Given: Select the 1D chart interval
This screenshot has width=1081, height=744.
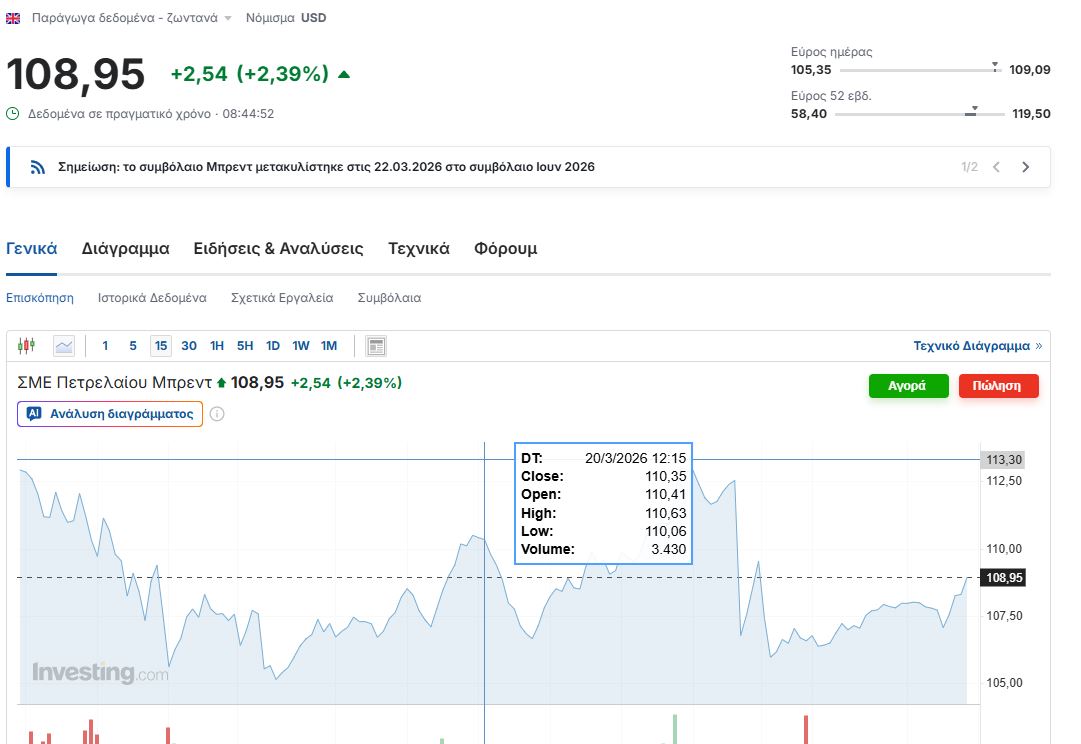Looking at the screenshot, I should 272,346.
